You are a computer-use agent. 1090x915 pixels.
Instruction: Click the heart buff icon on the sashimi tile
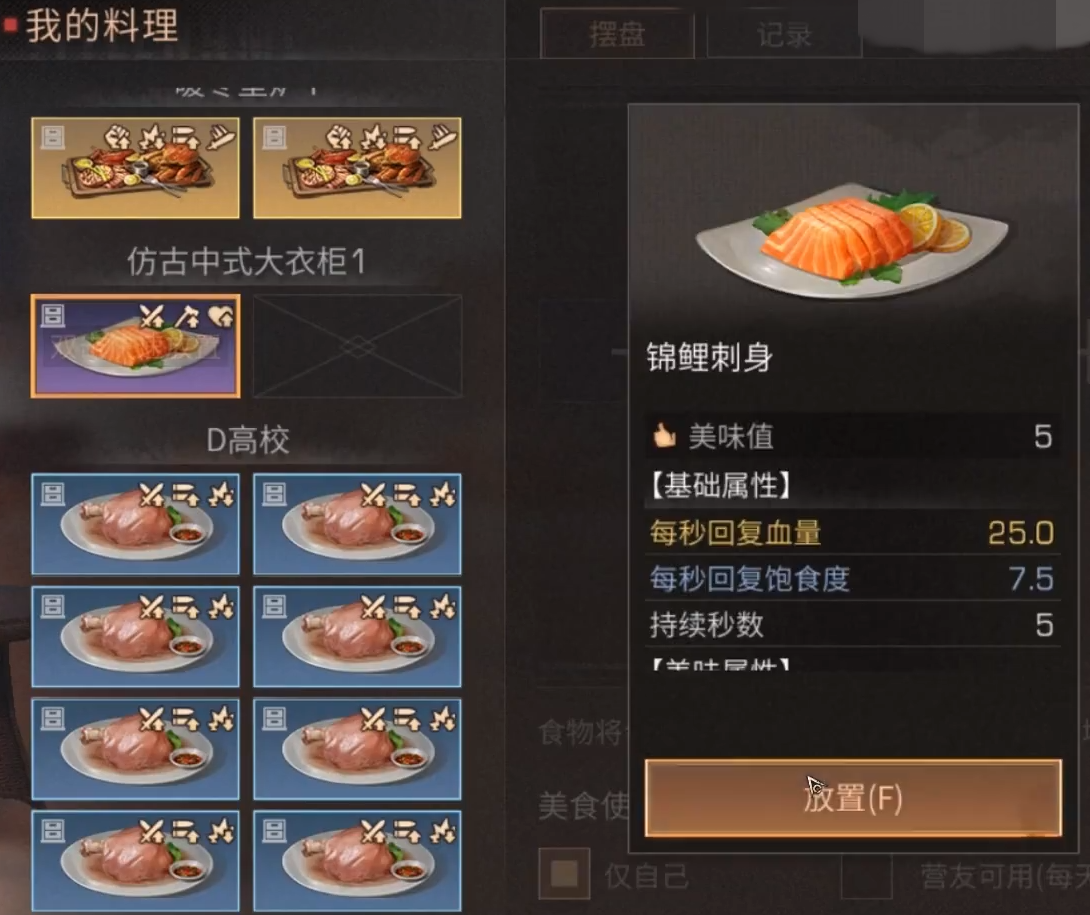pos(221,316)
